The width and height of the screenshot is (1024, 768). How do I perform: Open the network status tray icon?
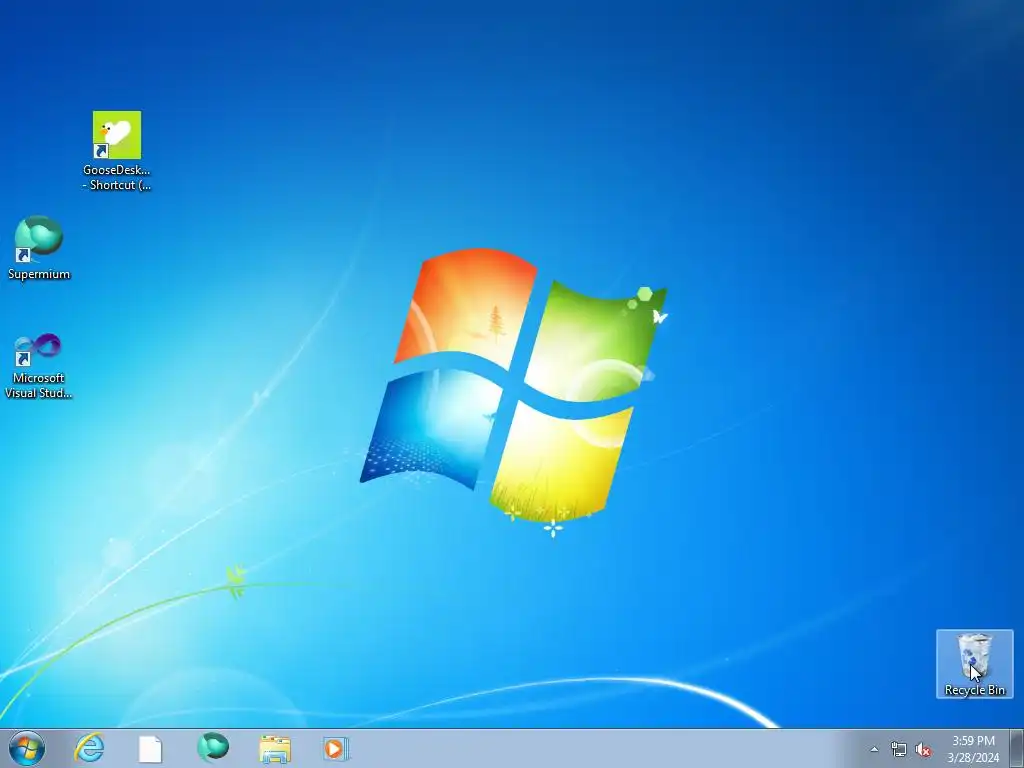899,750
